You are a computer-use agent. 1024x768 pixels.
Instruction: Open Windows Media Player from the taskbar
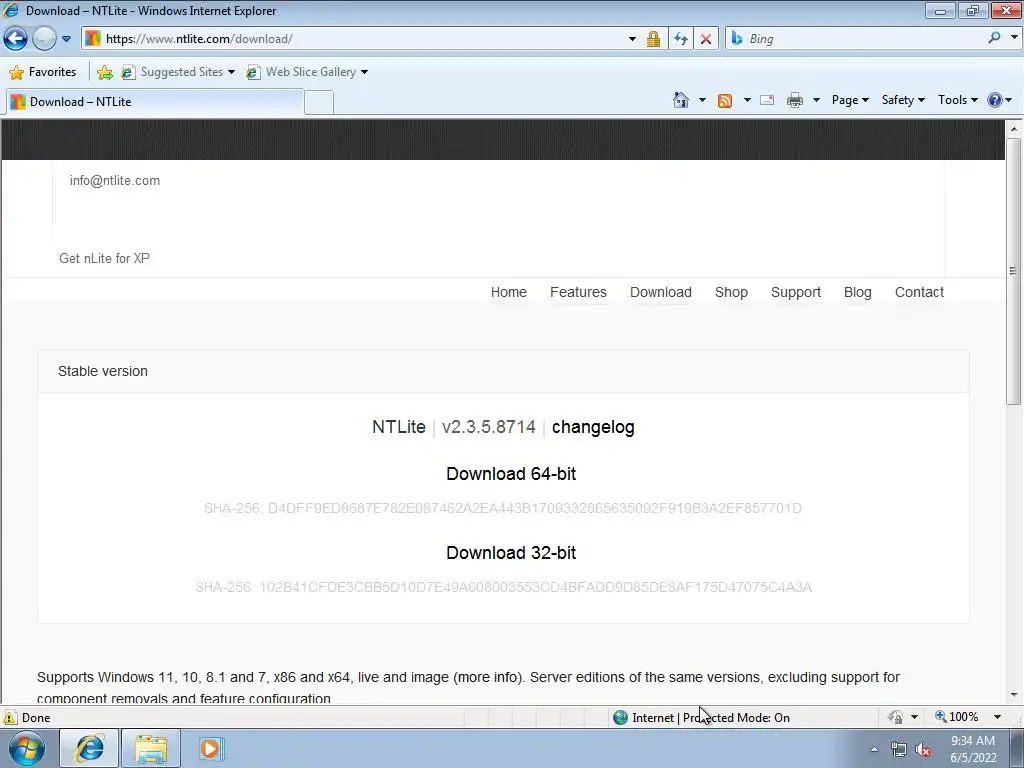[211, 748]
